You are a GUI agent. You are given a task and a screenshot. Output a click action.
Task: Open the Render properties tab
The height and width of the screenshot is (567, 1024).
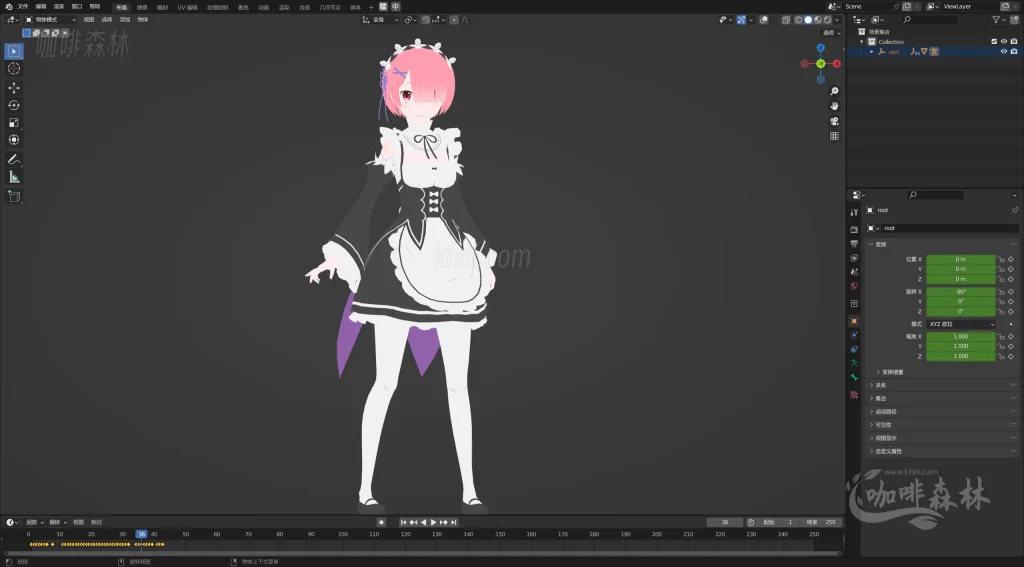pos(854,229)
